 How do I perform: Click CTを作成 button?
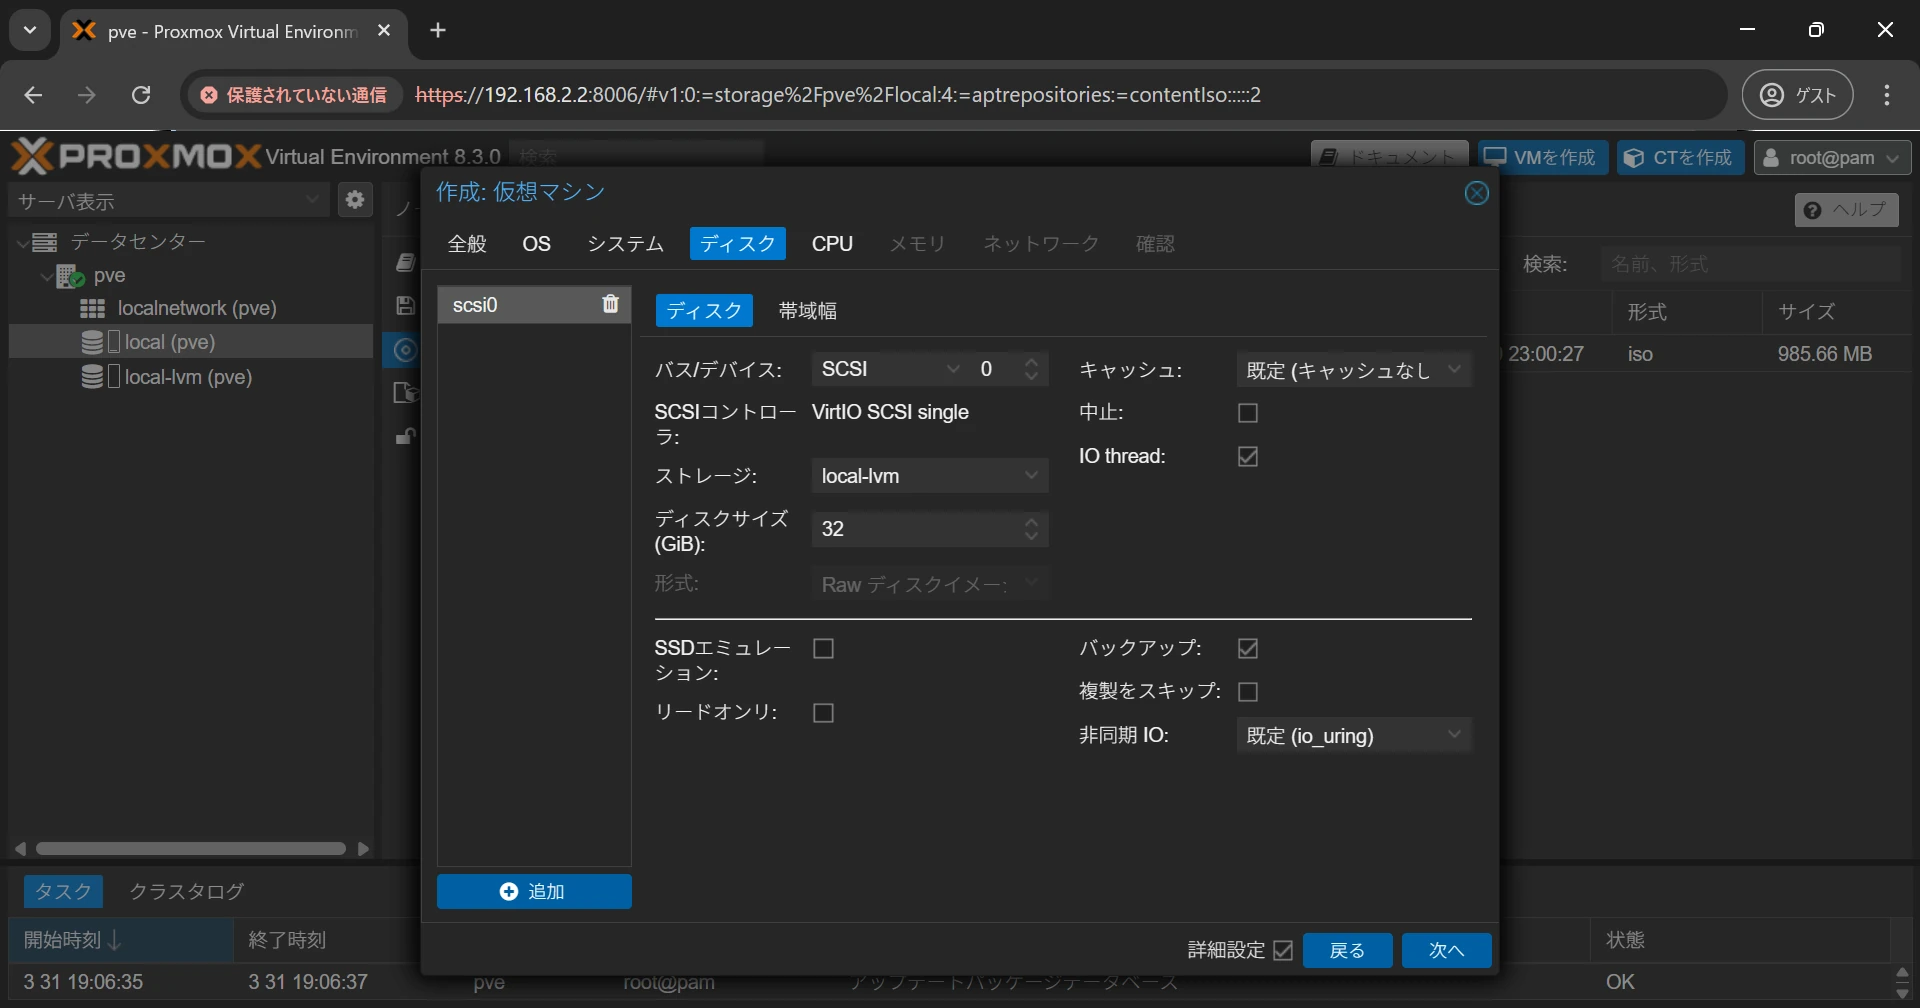click(x=1680, y=158)
